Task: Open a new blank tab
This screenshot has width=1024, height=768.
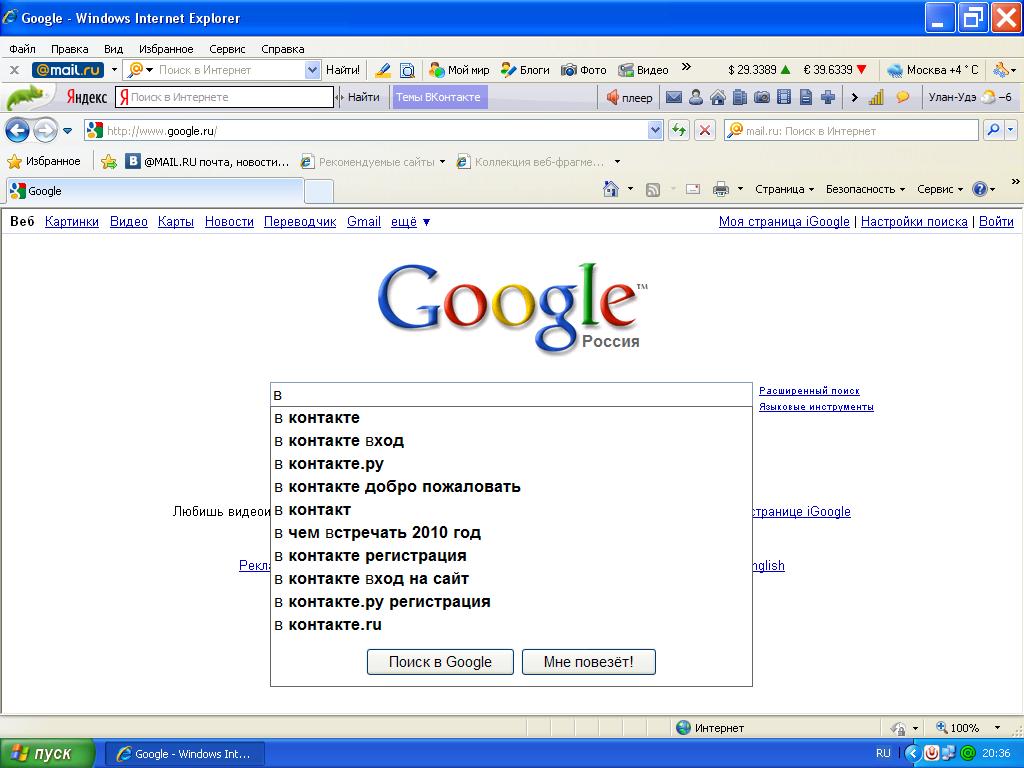Action: (x=319, y=191)
